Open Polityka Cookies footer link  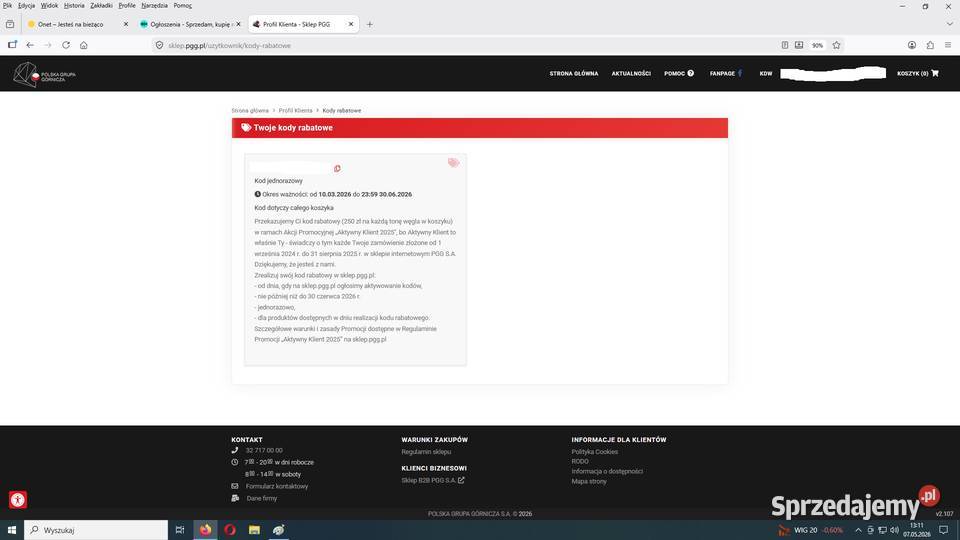(x=594, y=452)
